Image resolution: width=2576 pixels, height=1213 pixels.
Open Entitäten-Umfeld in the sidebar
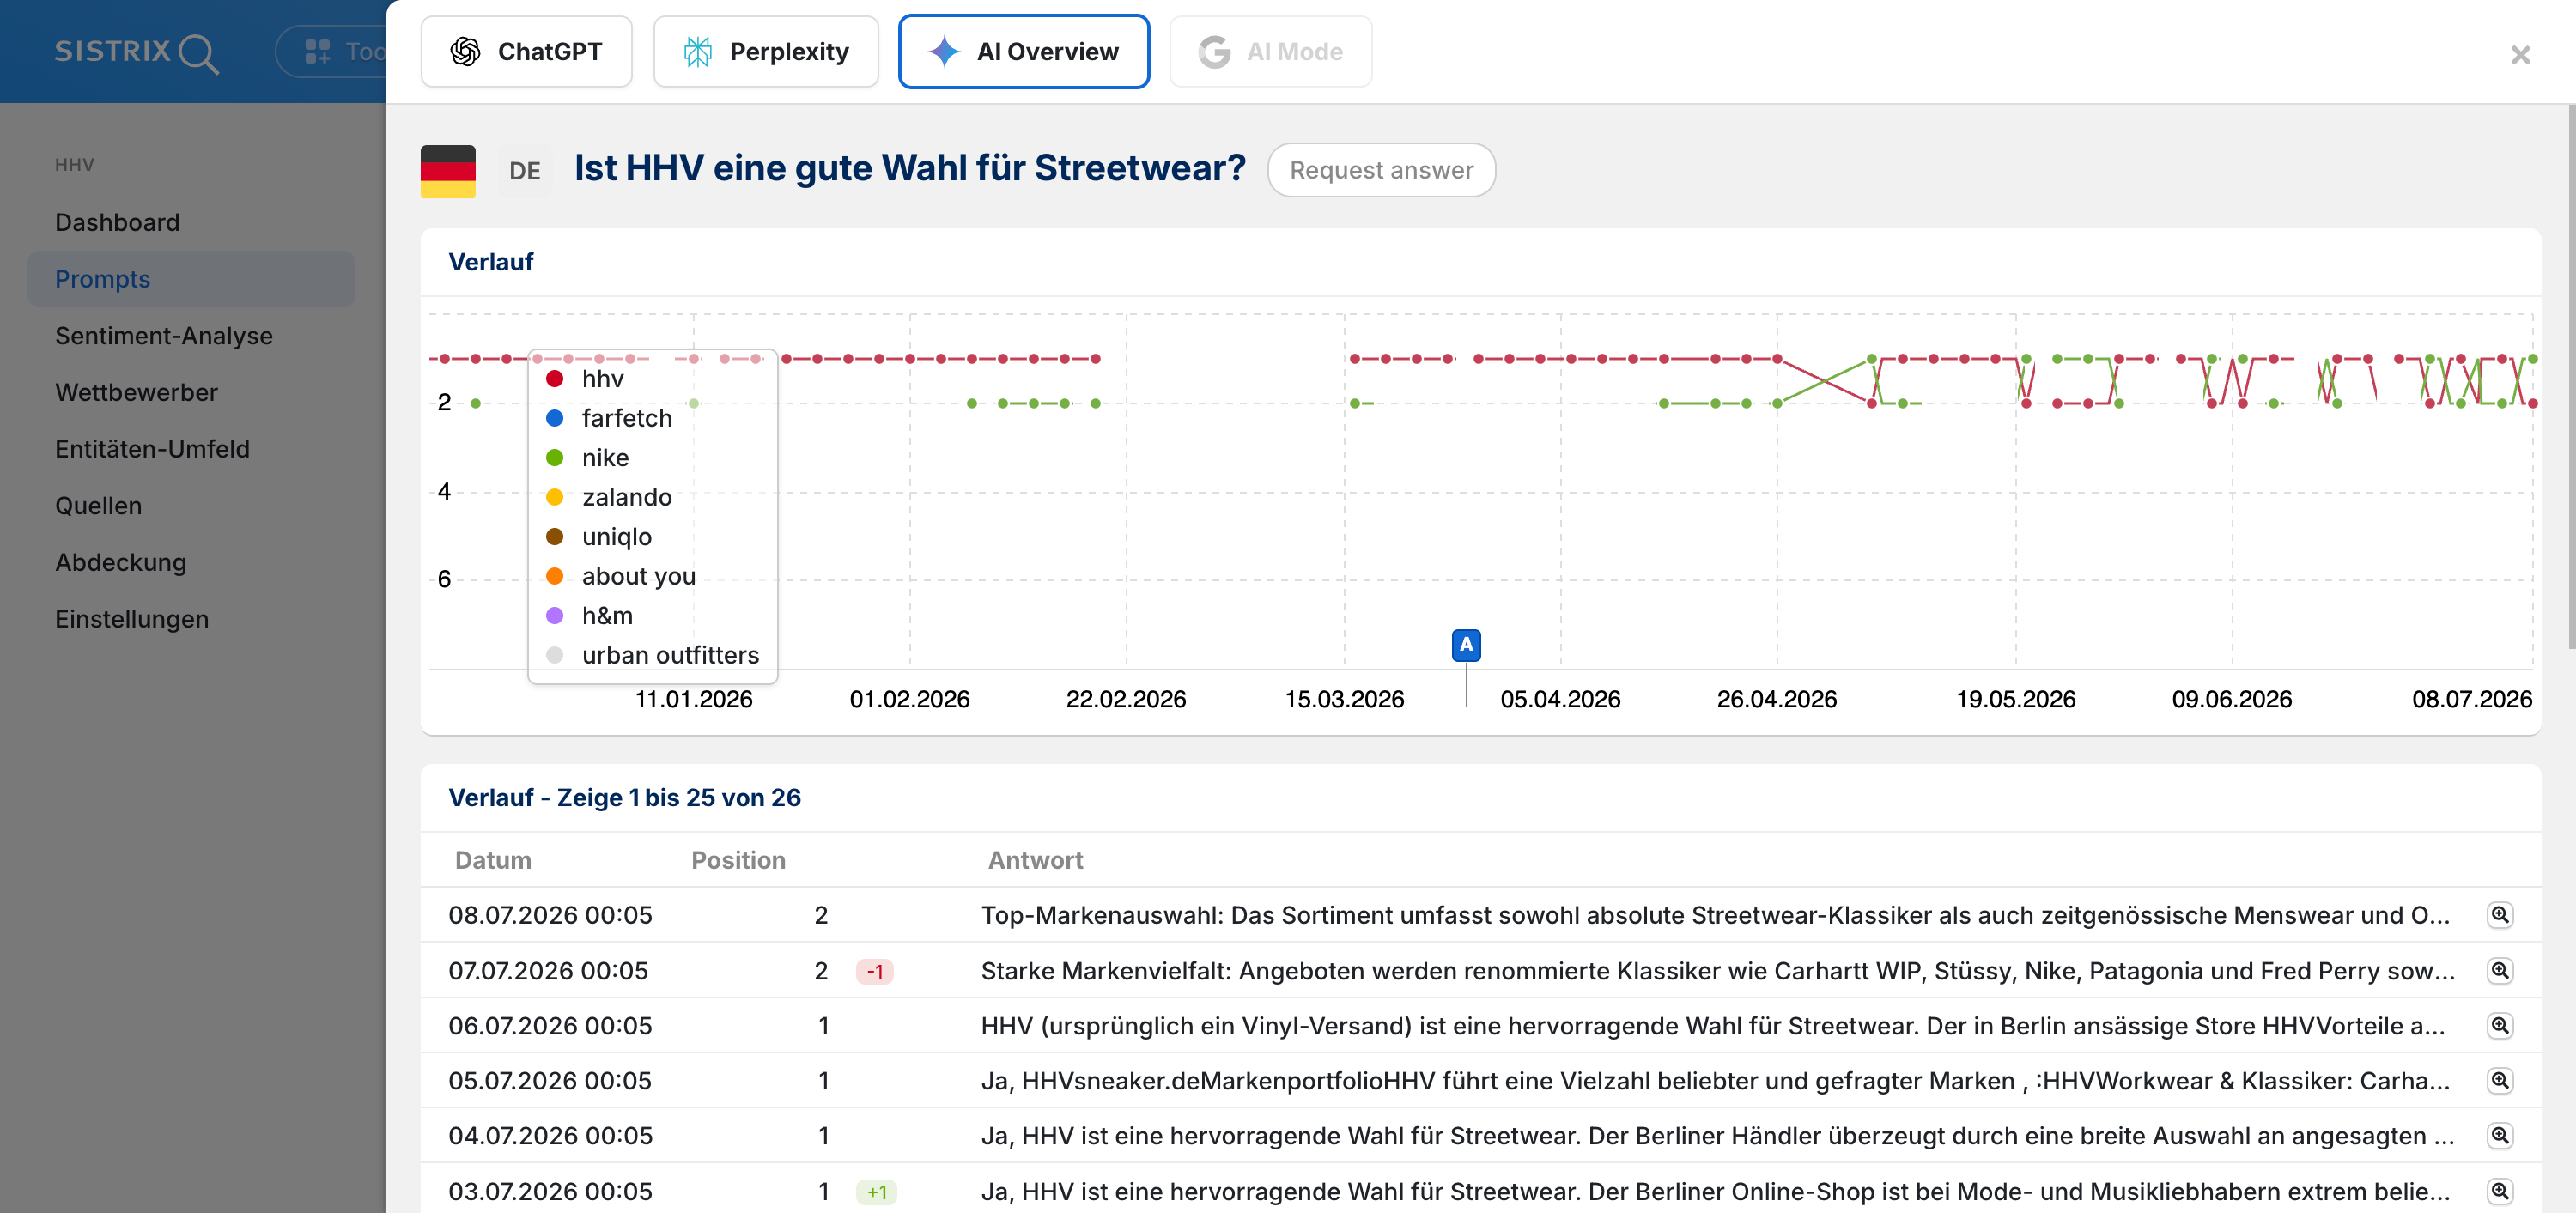[152, 449]
